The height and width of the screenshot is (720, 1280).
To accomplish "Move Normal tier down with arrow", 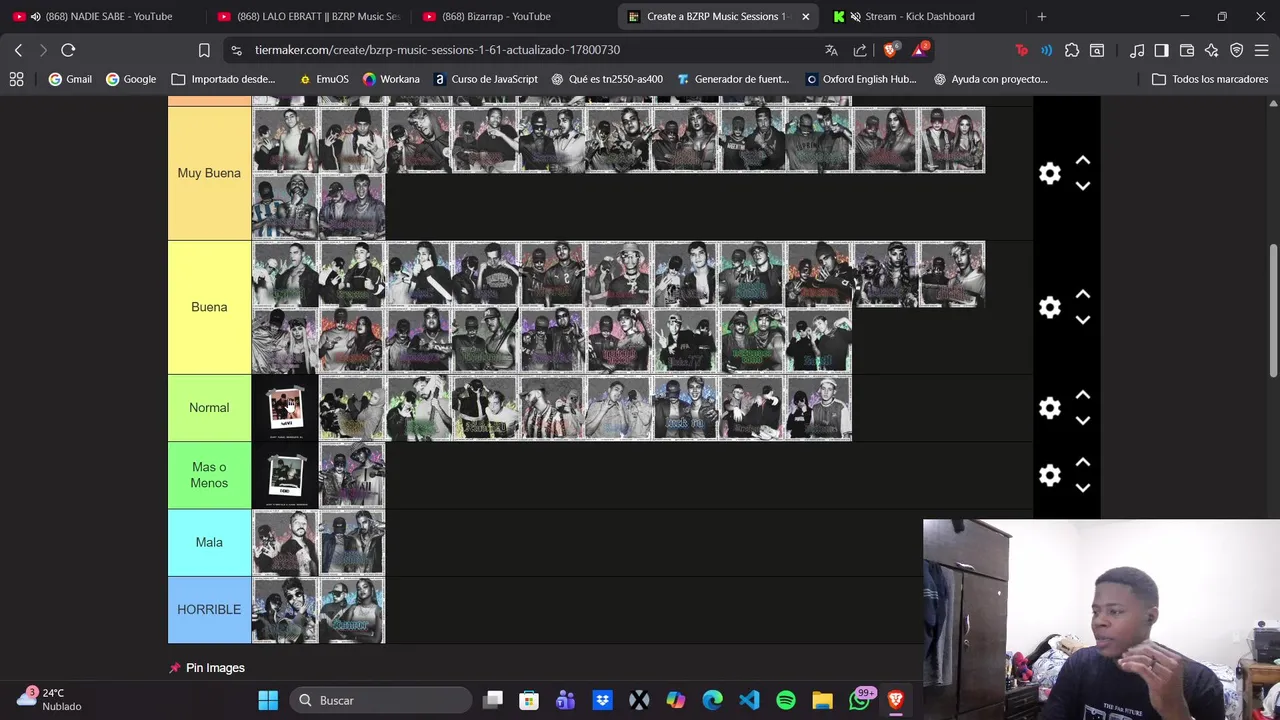I will [1082, 421].
